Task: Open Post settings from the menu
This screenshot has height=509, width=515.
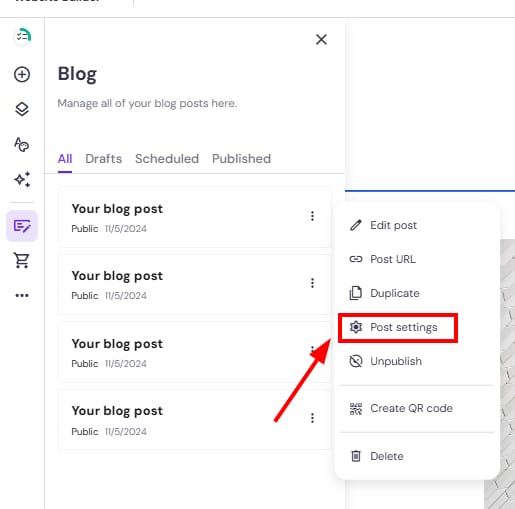Action: [398, 328]
